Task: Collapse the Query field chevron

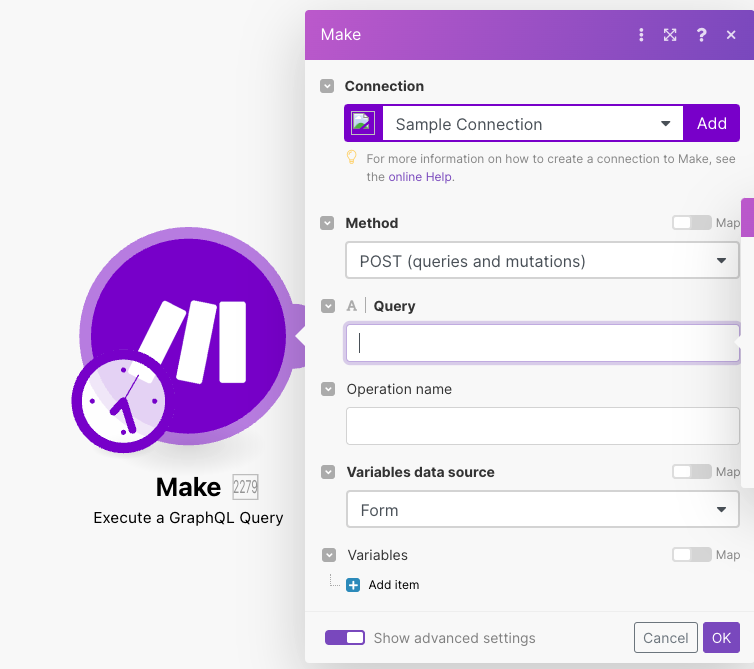Action: (328, 306)
